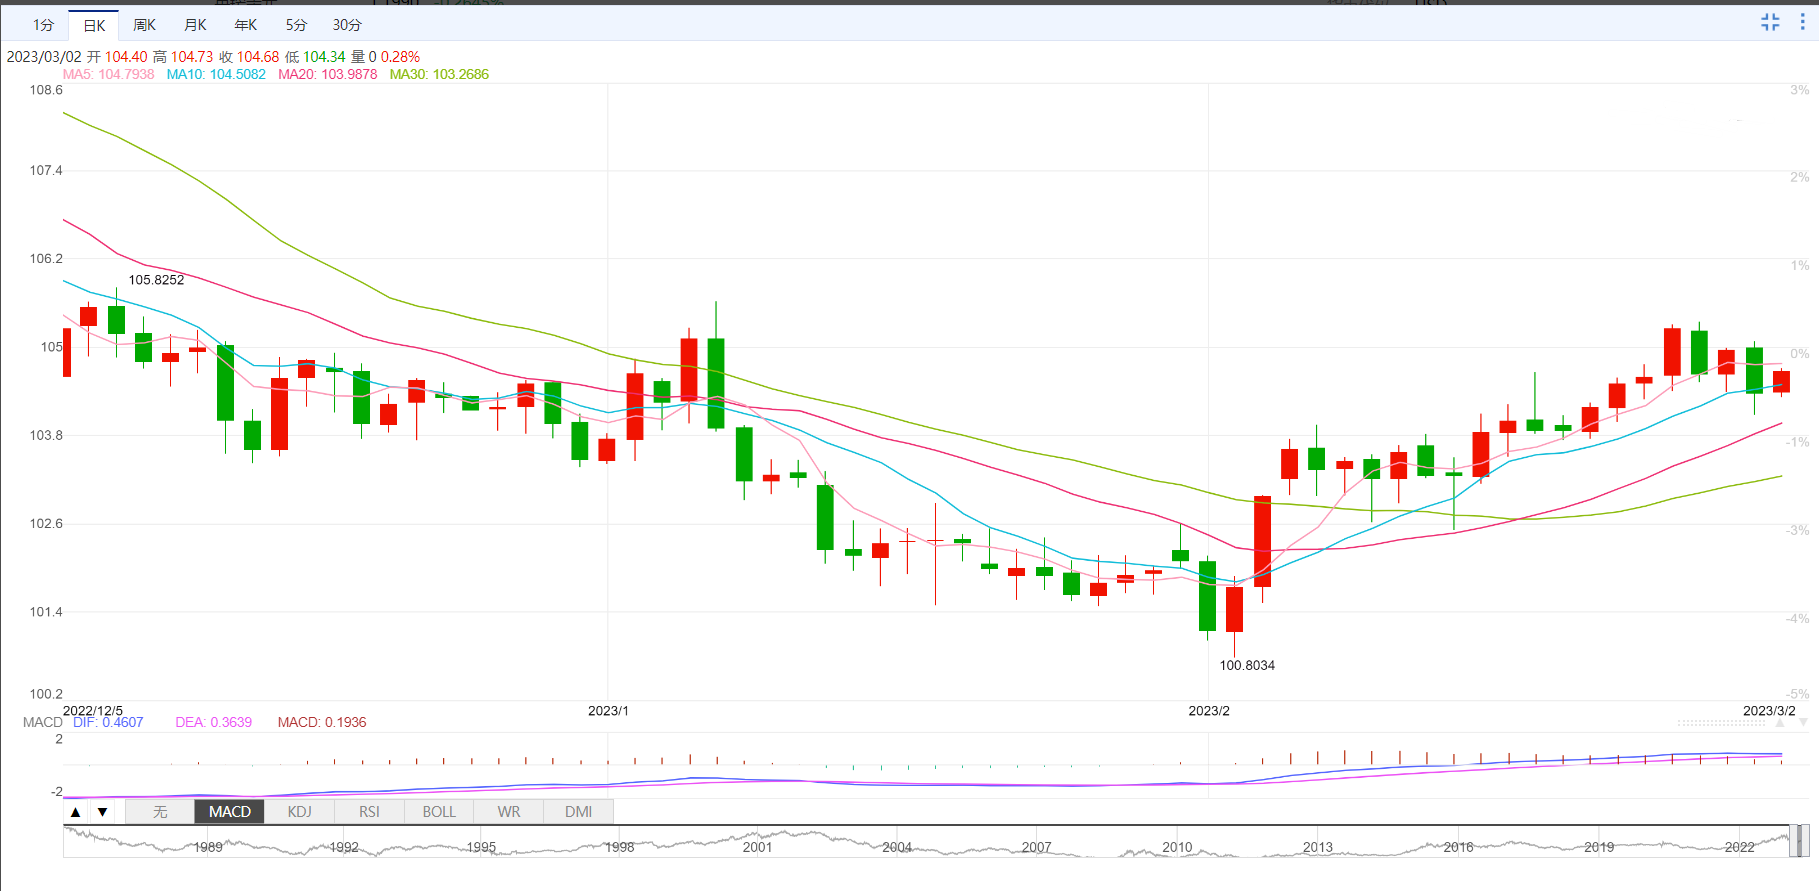
Task: Select the 日K daily candlestick tab
Action: (x=94, y=25)
